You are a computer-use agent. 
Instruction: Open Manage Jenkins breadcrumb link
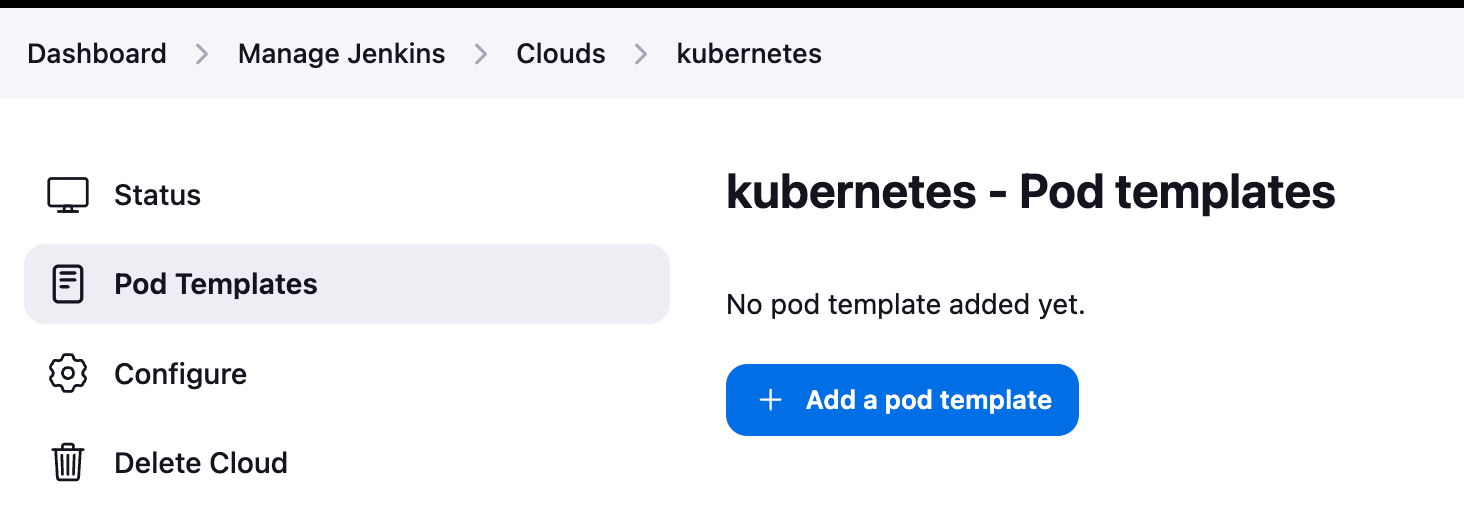(341, 54)
